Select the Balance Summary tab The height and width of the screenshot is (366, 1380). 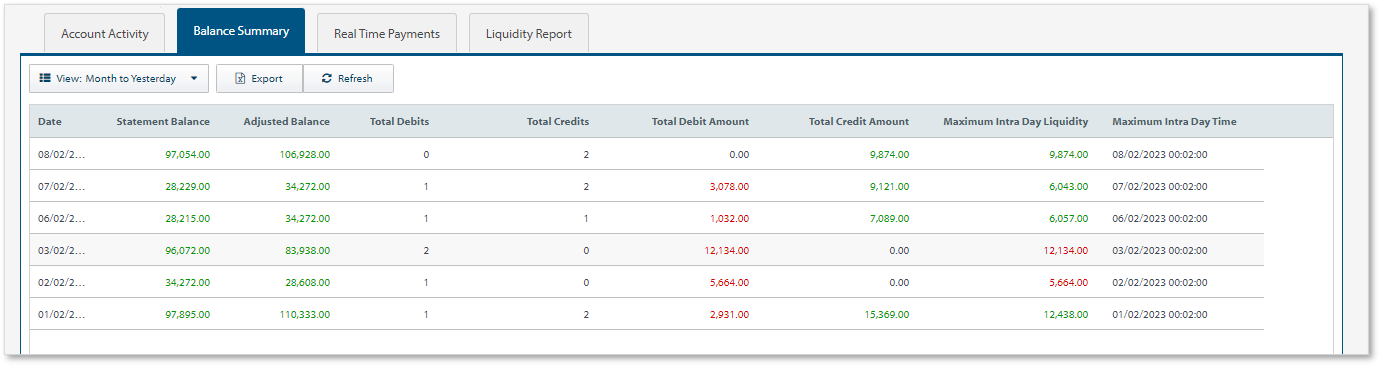click(241, 31)
